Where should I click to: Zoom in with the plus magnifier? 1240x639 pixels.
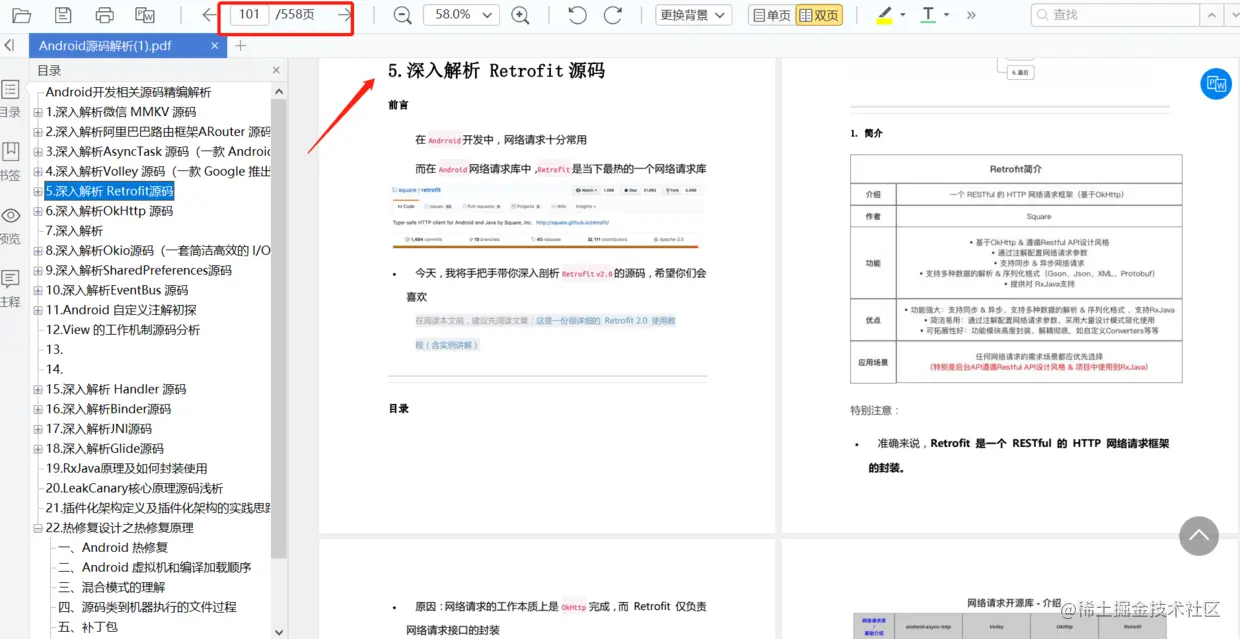coord(520,15)
